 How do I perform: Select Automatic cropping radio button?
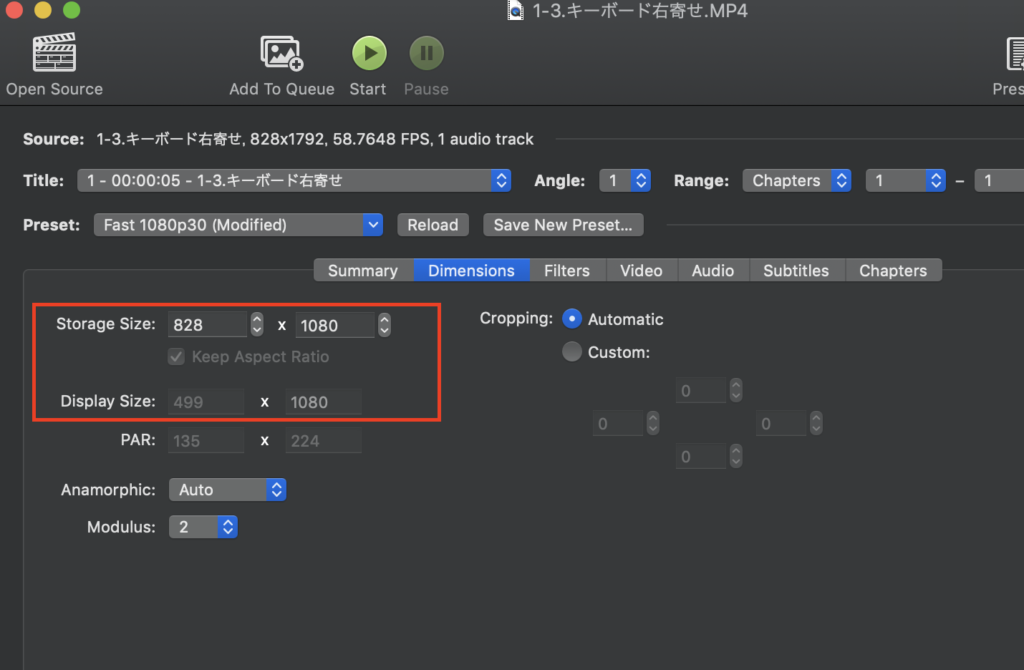pyautogui.click(x=572, y=319)
